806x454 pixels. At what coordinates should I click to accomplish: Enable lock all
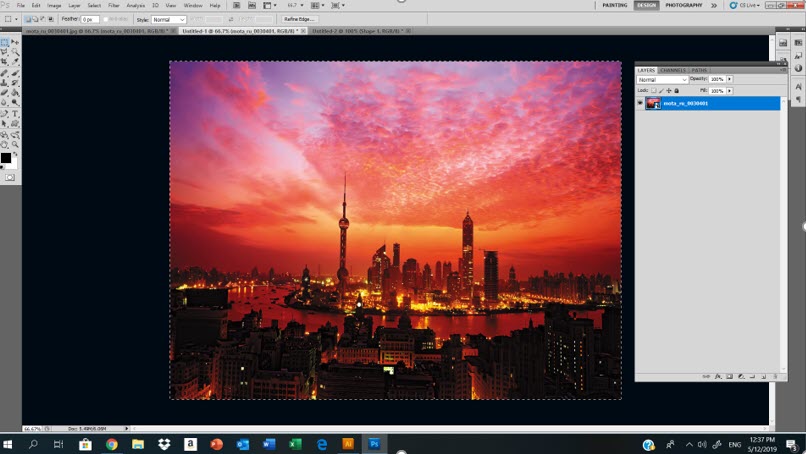(x=676, y=90)
